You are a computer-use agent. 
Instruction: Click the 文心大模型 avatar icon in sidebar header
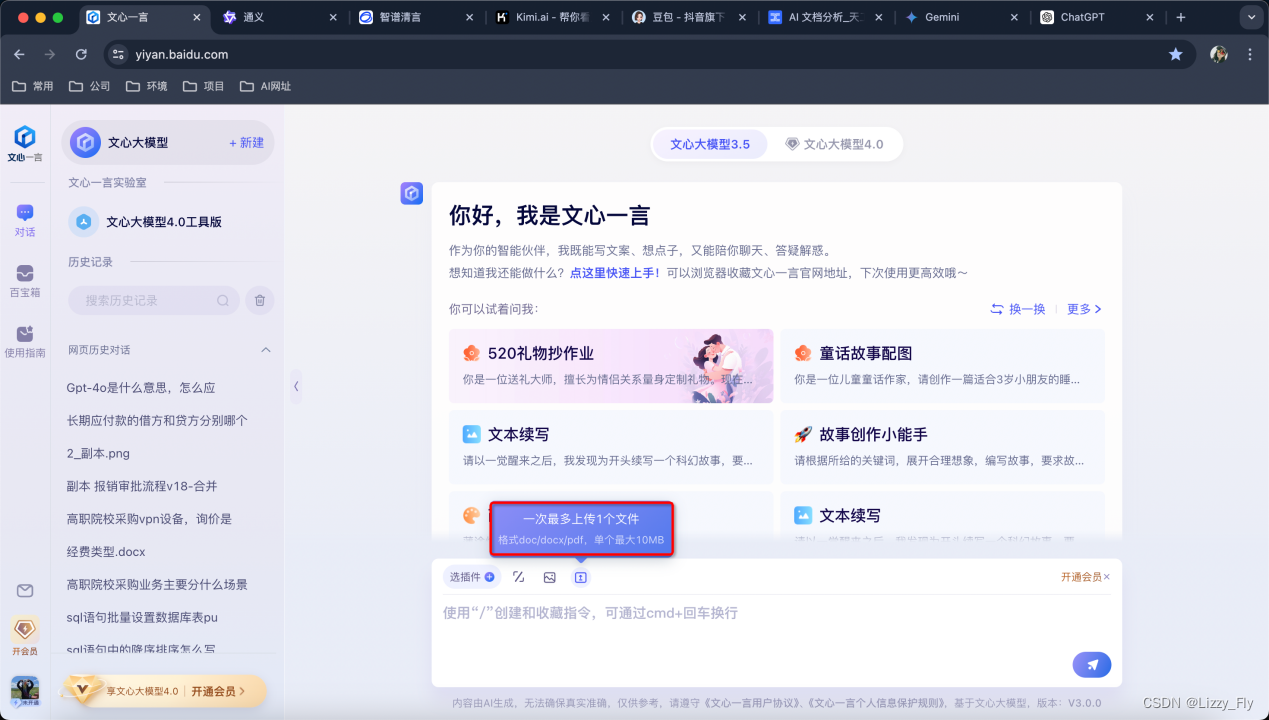[x=85, y=143]
